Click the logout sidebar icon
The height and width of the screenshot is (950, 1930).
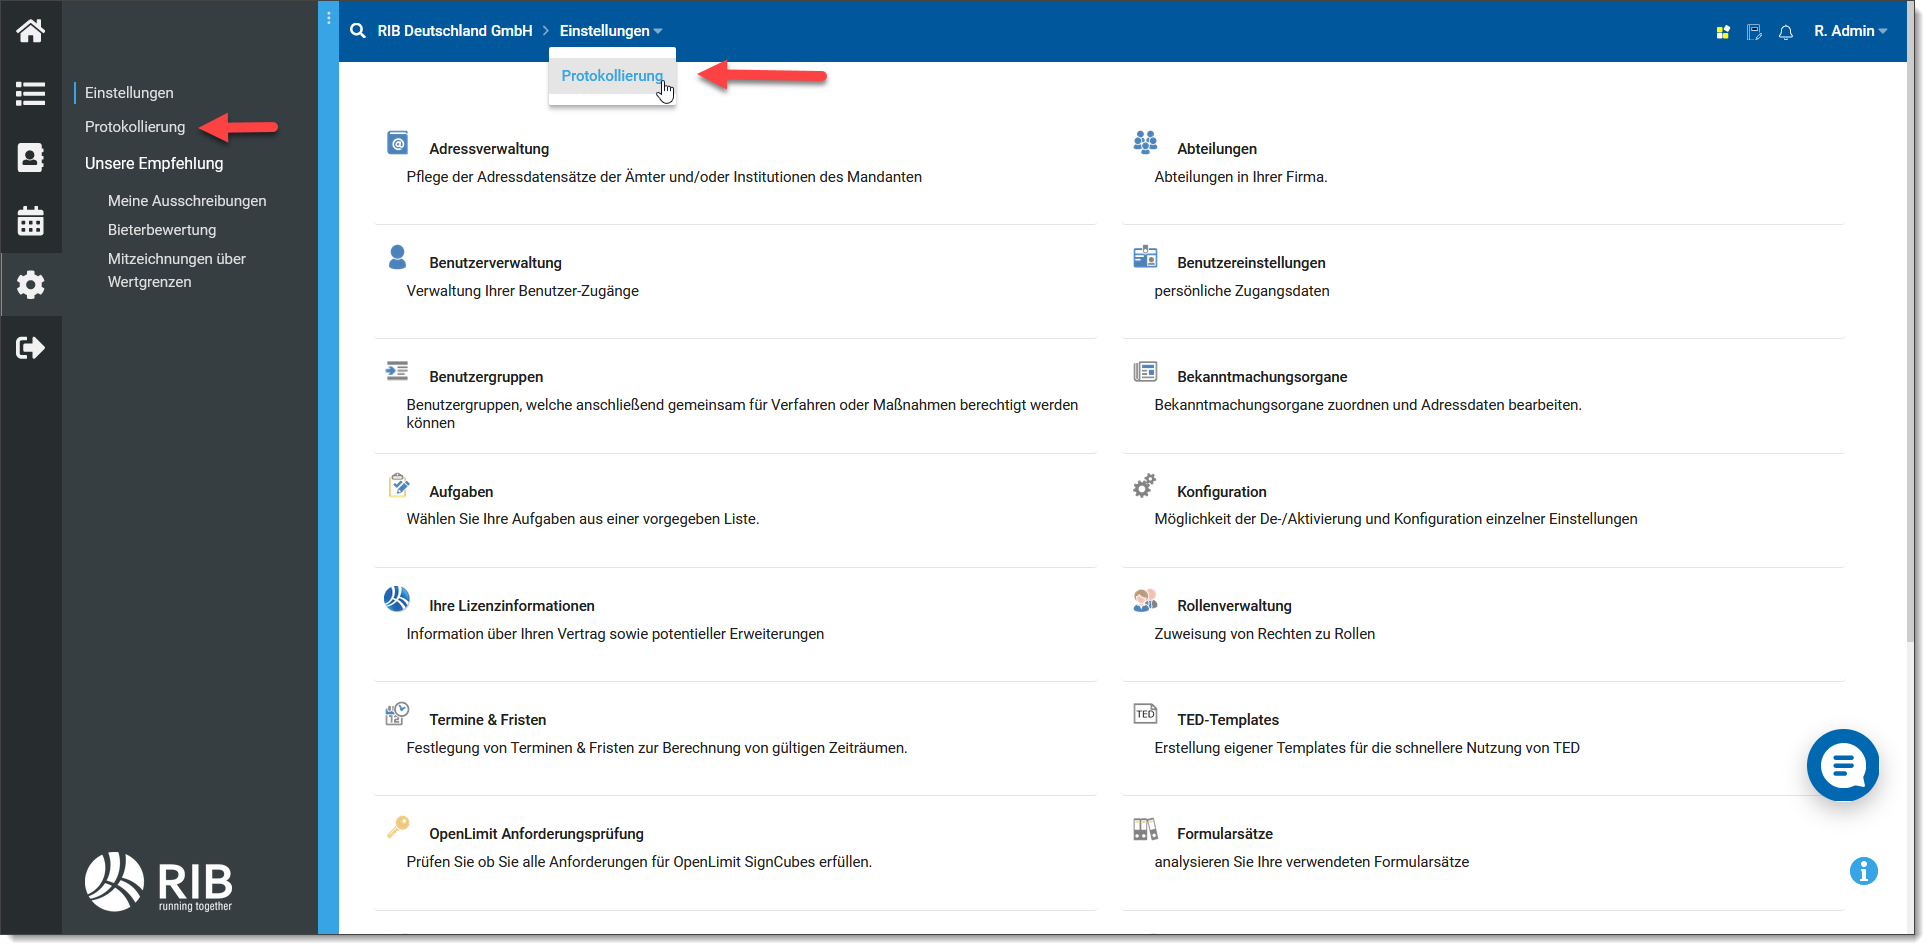30,348
